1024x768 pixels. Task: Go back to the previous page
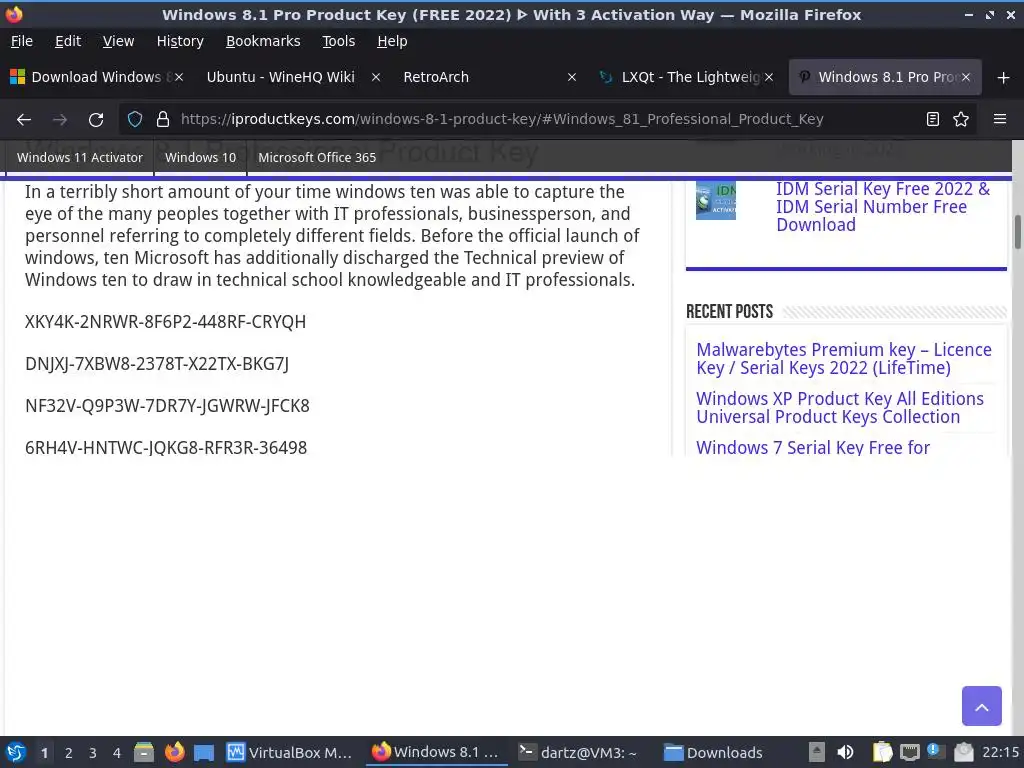(24, 120)
